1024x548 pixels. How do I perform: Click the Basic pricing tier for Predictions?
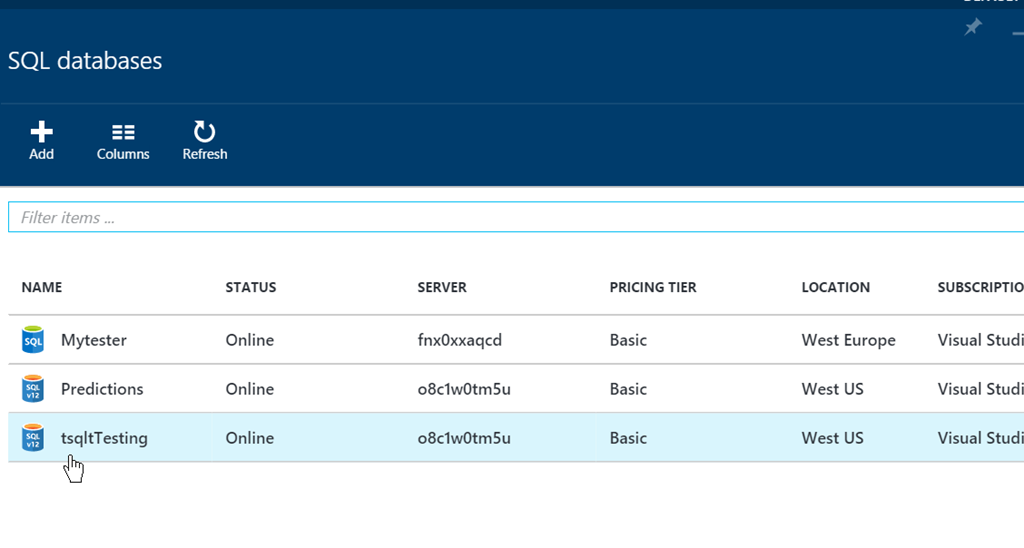pos(628,389)
